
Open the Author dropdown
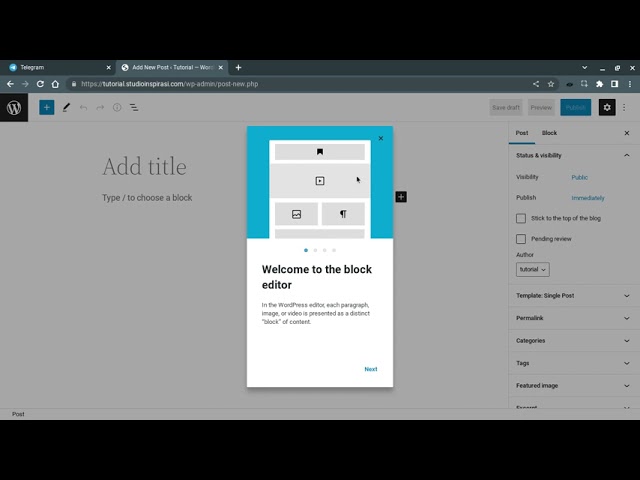coord(532,270)
